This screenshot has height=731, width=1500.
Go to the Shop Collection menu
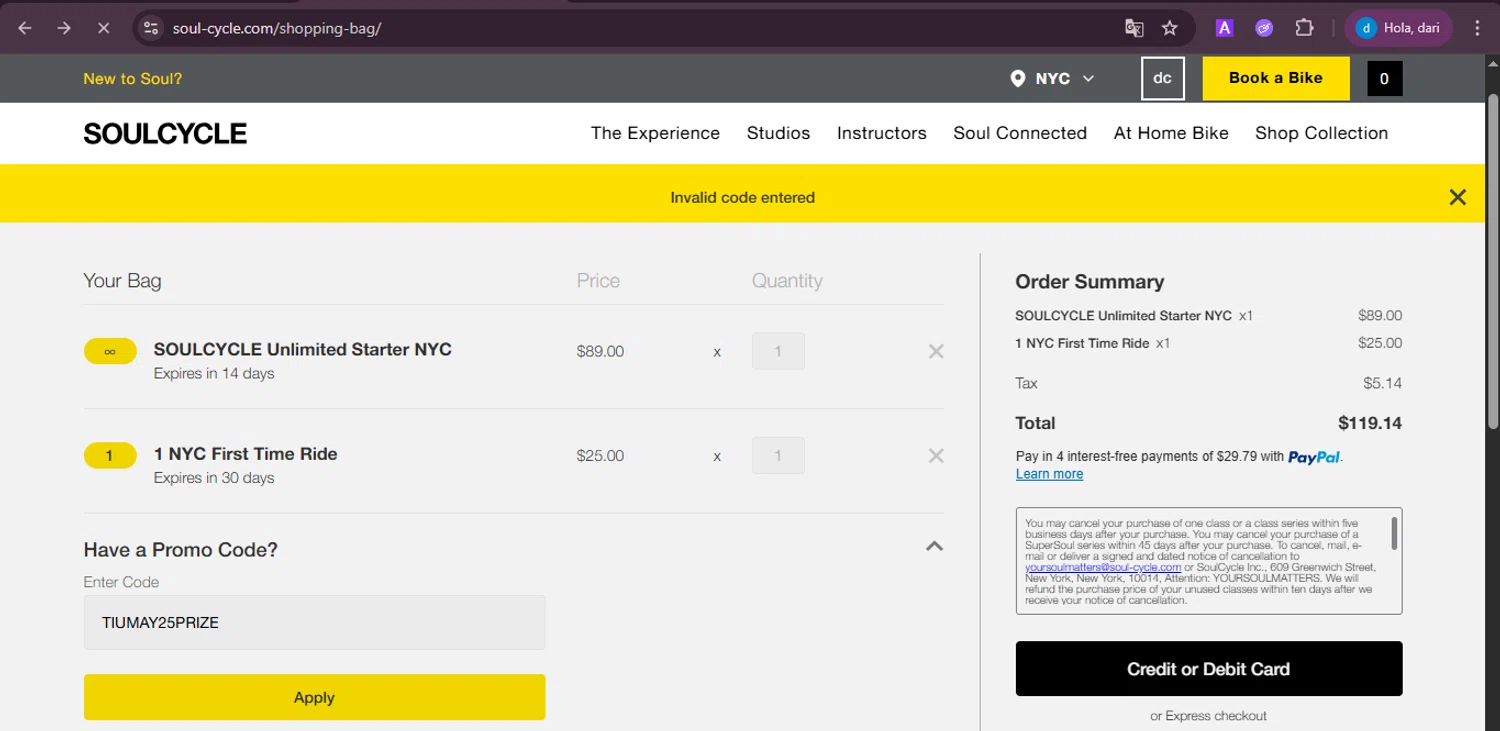pos(1321,133)
